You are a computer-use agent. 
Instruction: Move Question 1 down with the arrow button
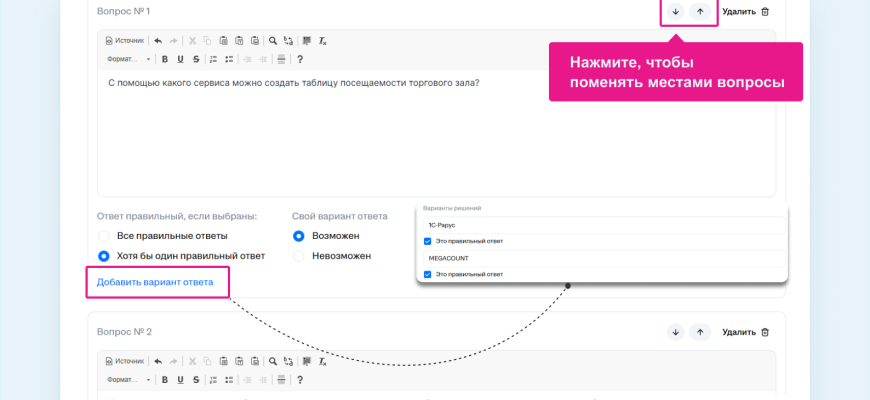(x=675, y=12)
